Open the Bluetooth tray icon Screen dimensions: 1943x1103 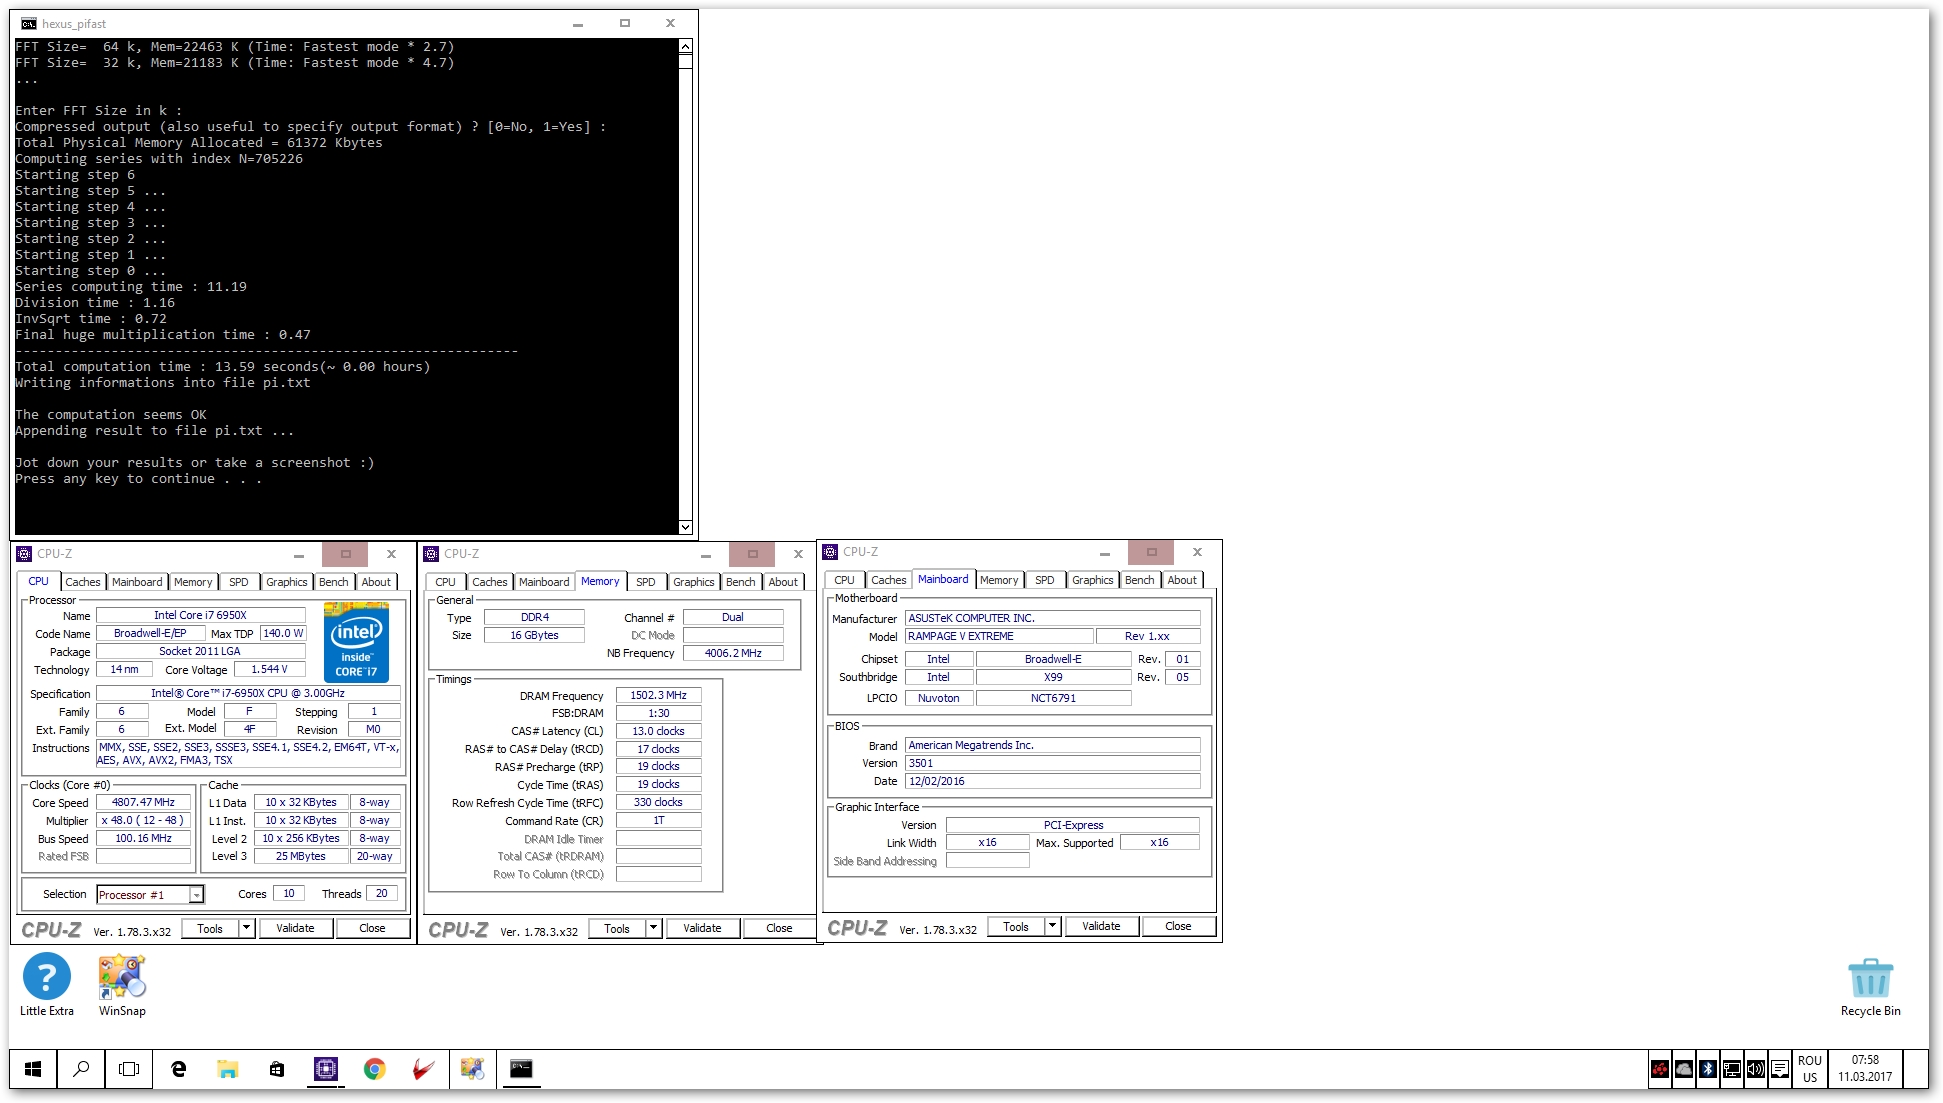(x=1708, y=1069)
